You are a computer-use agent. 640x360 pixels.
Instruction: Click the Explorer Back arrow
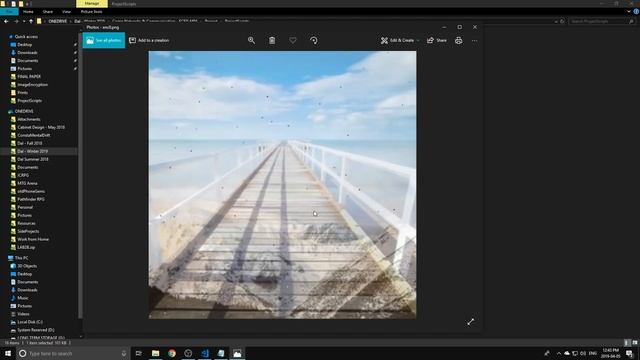coord(6,21)
